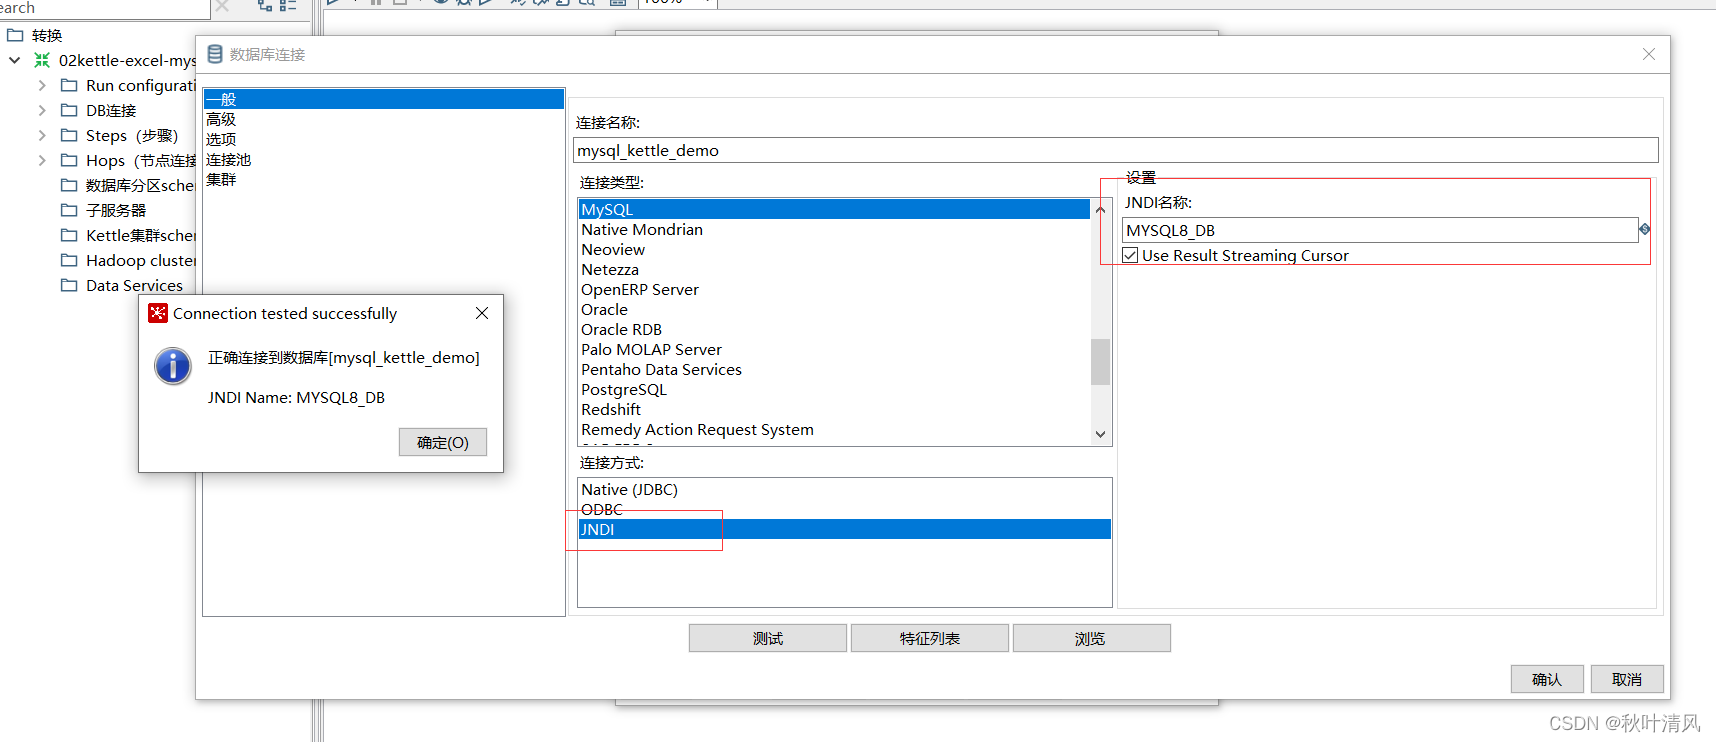Click the folder icon beside Data Services
The image size is (1716, 742).
click(69, 285)
